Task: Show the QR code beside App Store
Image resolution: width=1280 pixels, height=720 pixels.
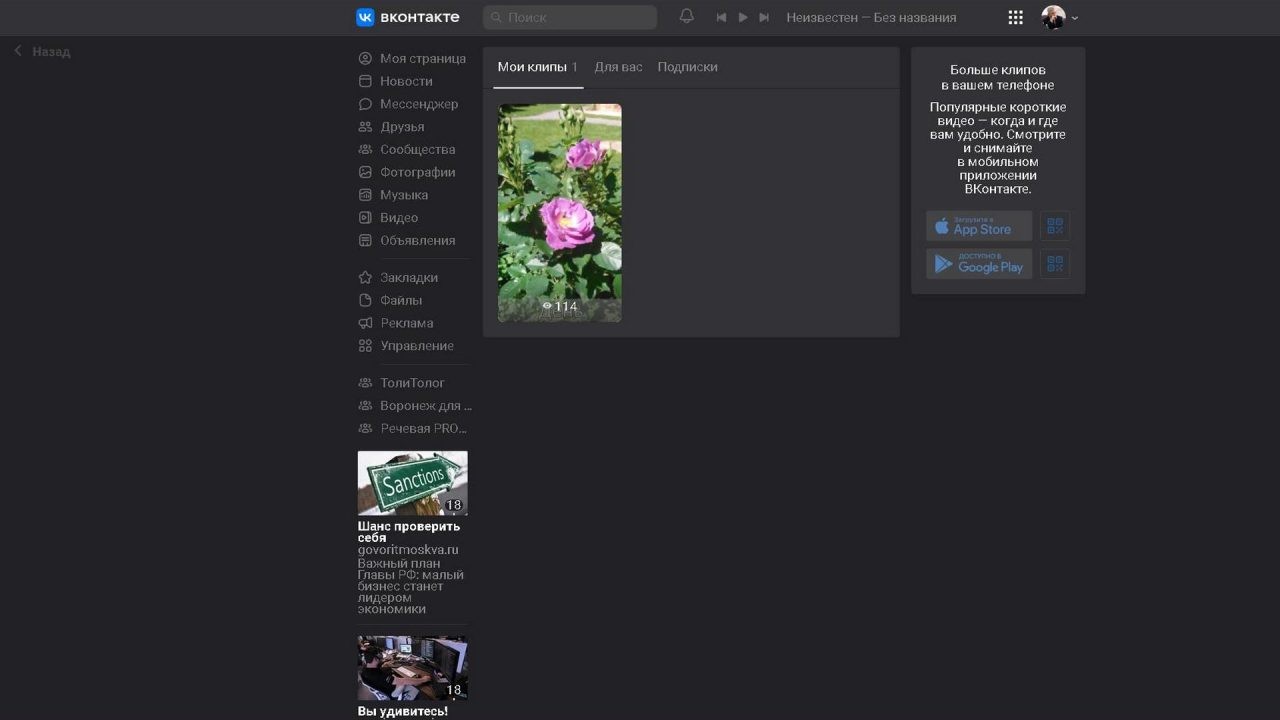Action: point(1054,226)
